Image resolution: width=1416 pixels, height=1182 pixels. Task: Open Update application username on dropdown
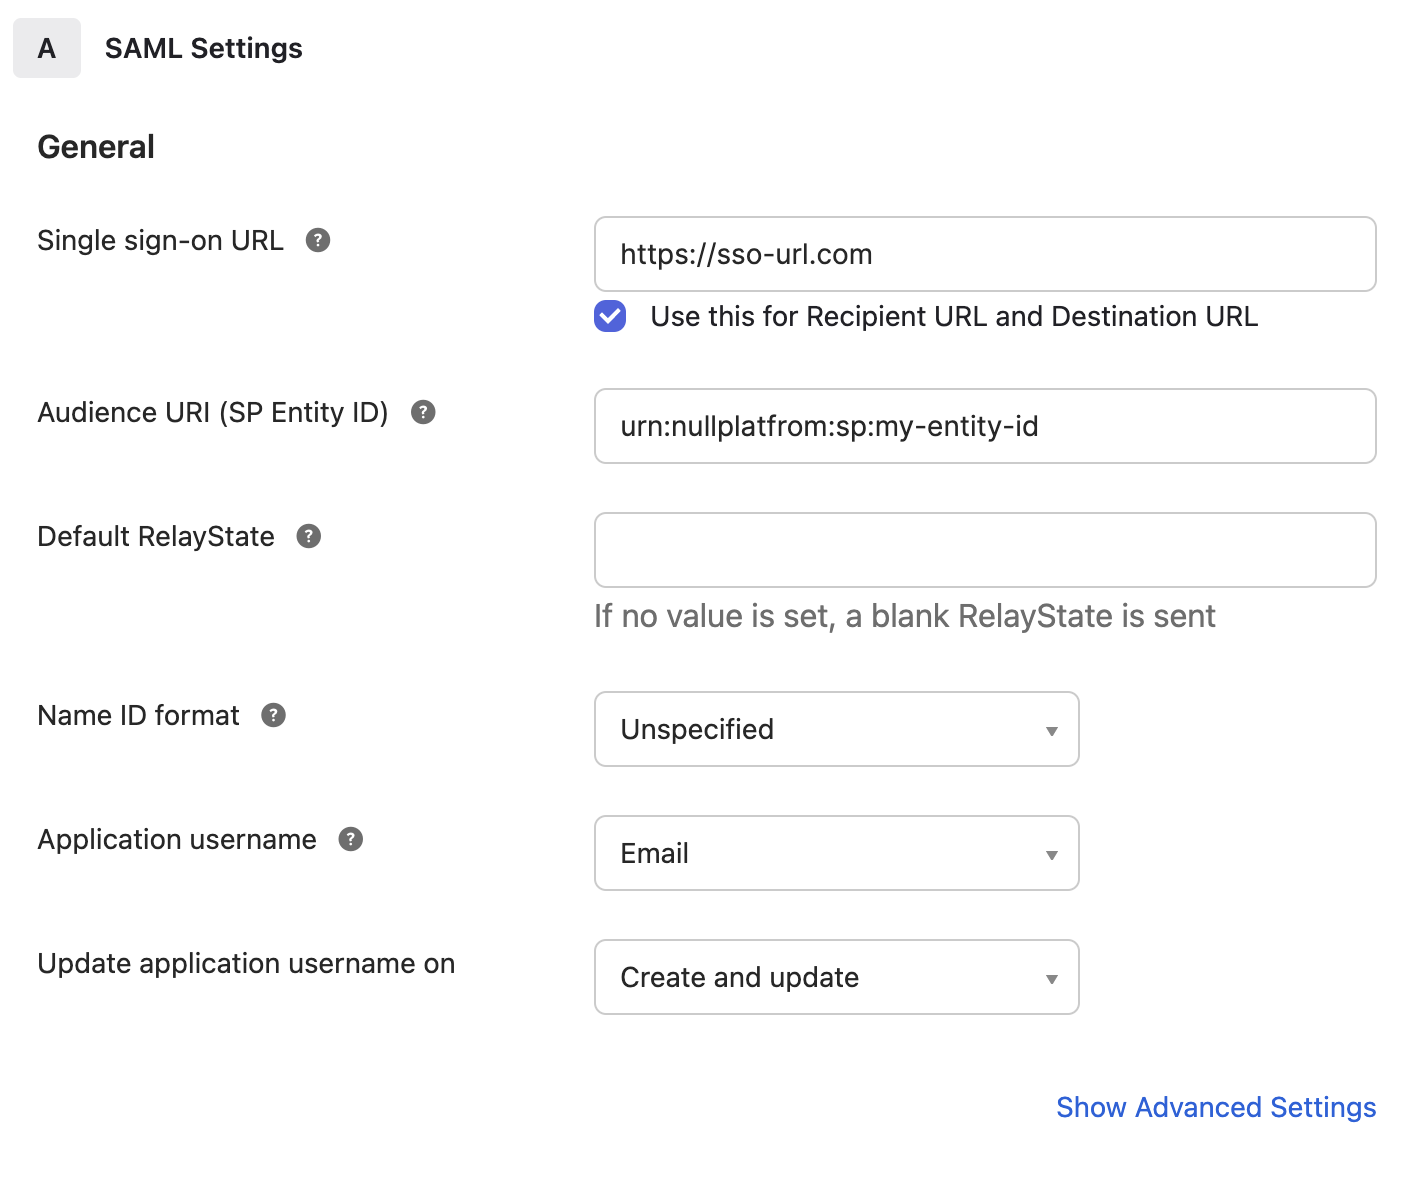coord(837,977)
